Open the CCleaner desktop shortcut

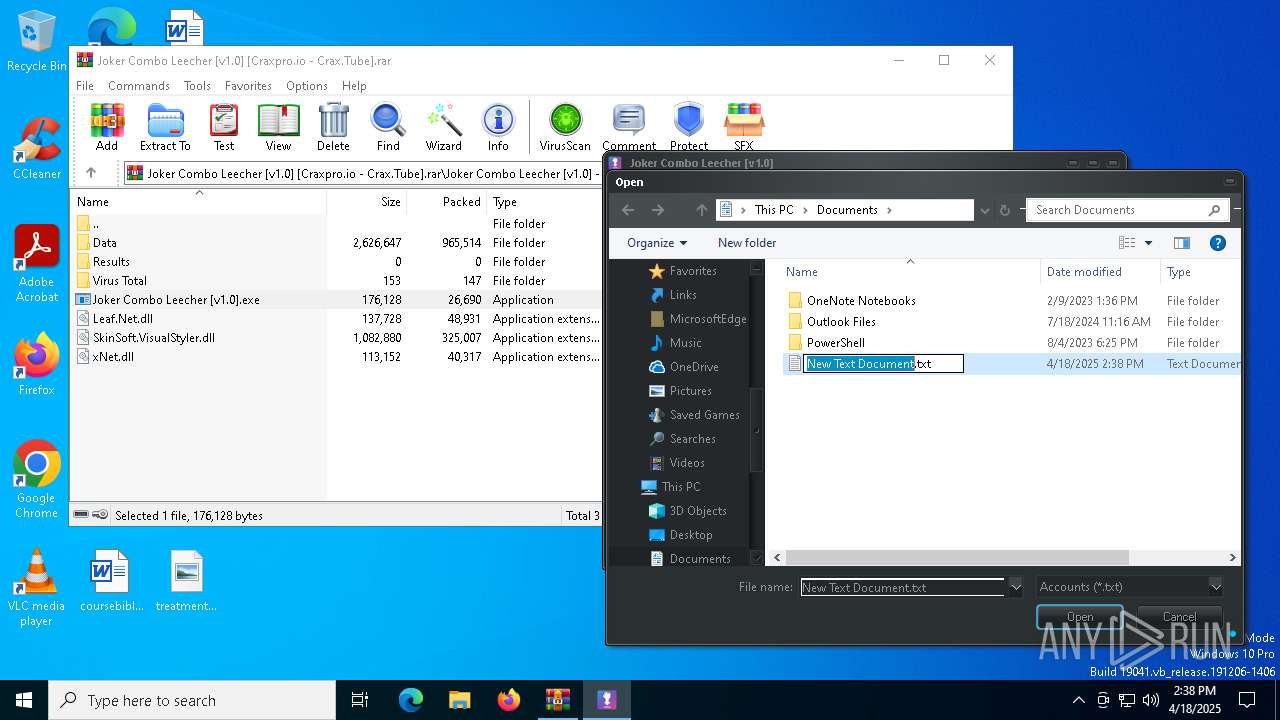pos(36,148)
